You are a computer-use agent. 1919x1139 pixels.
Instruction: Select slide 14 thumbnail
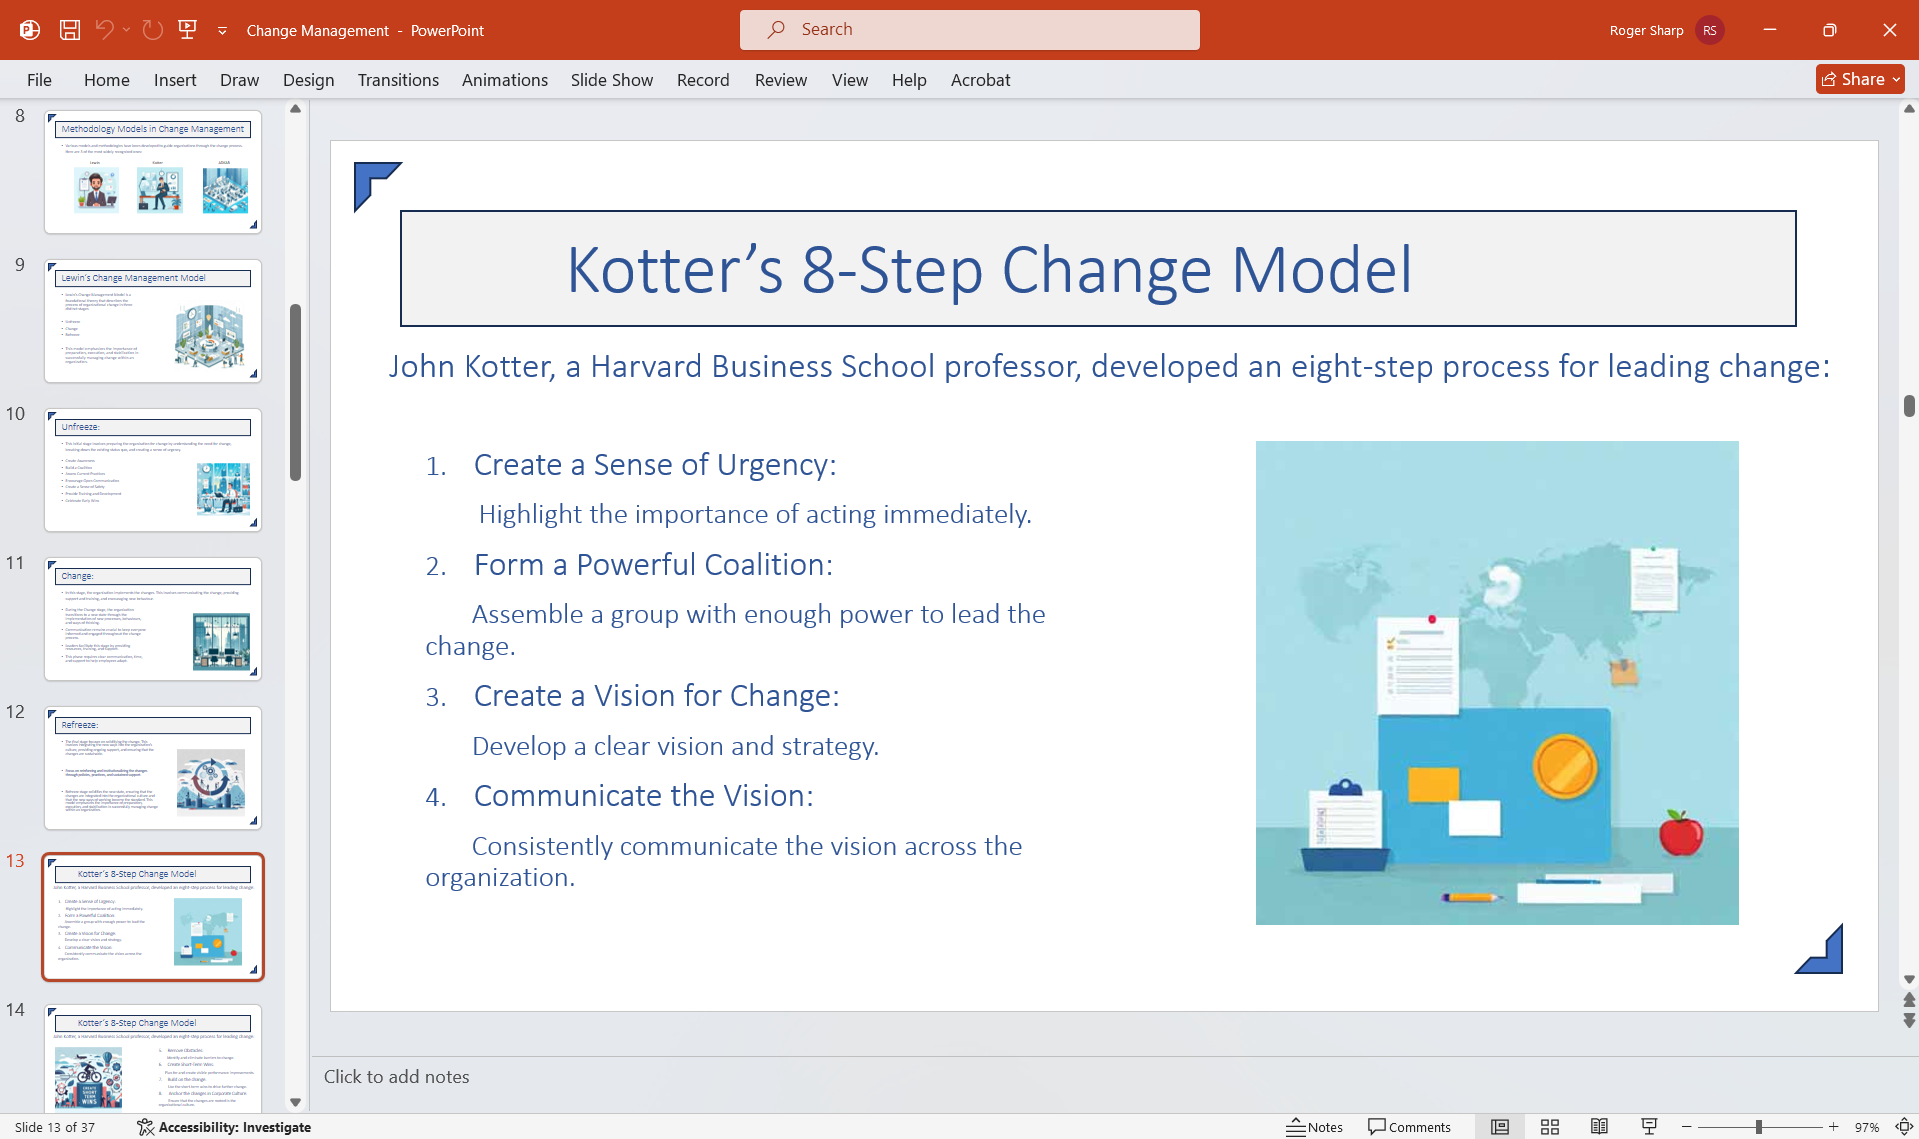coord(153,1058)
